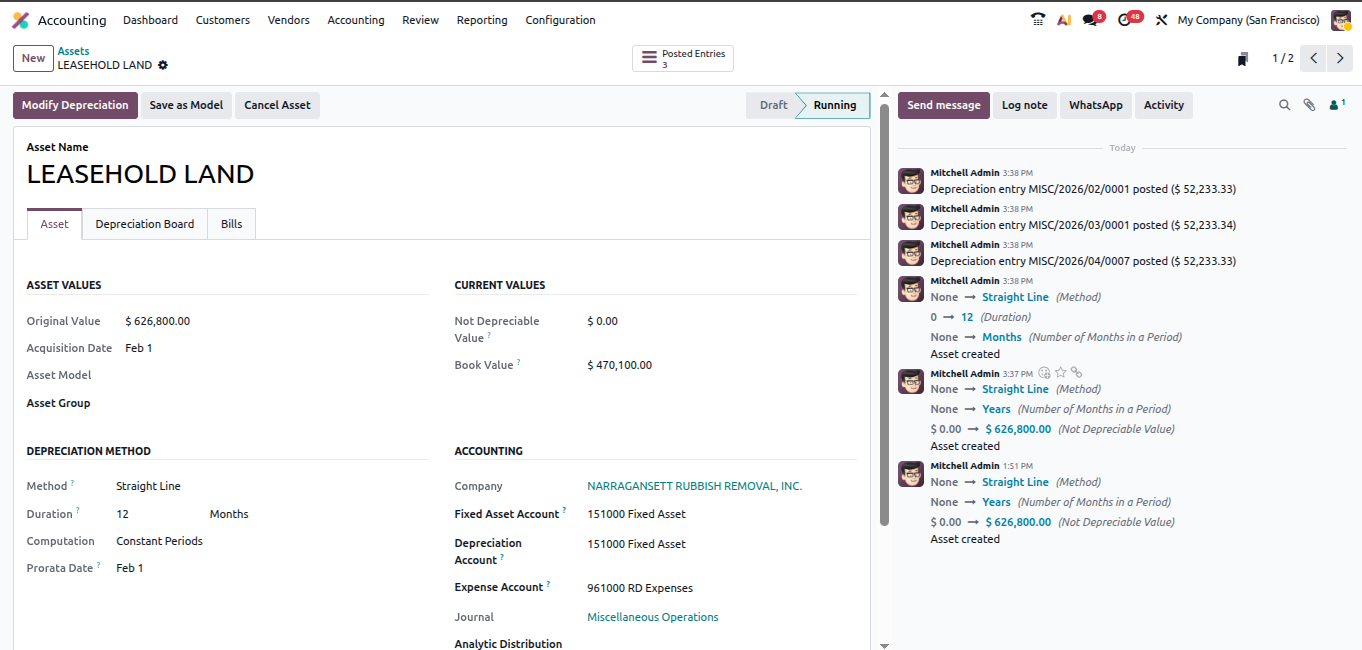The image size is (1362, 650).
Task: Click the 961000 RD Expenses account value
Action: coord(640,588)
